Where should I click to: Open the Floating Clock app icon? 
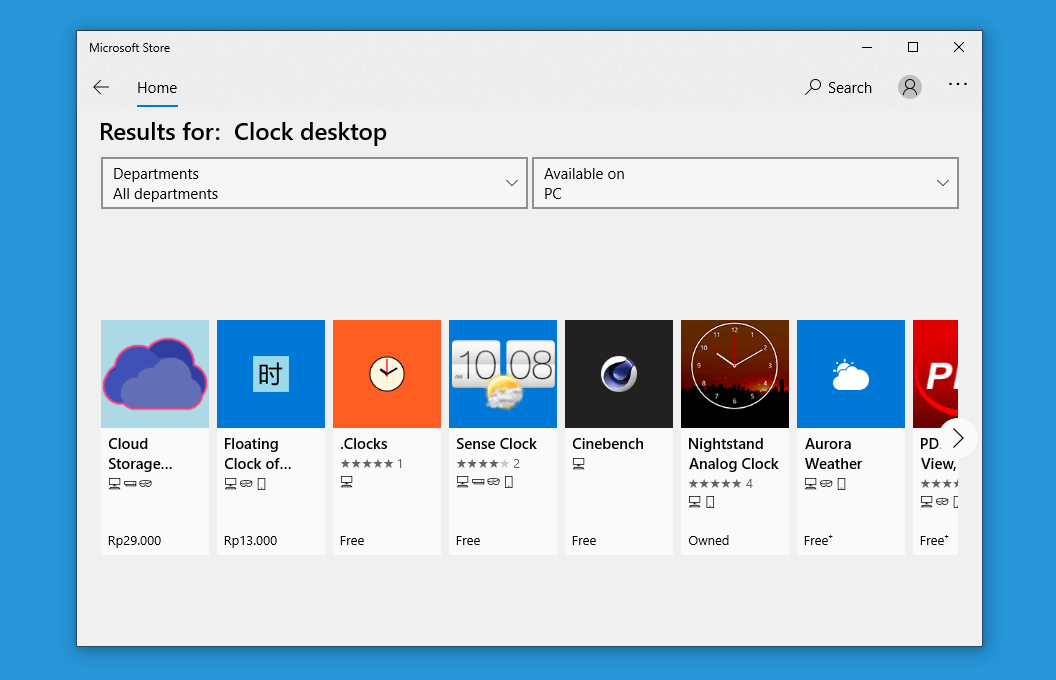point(271,374)
